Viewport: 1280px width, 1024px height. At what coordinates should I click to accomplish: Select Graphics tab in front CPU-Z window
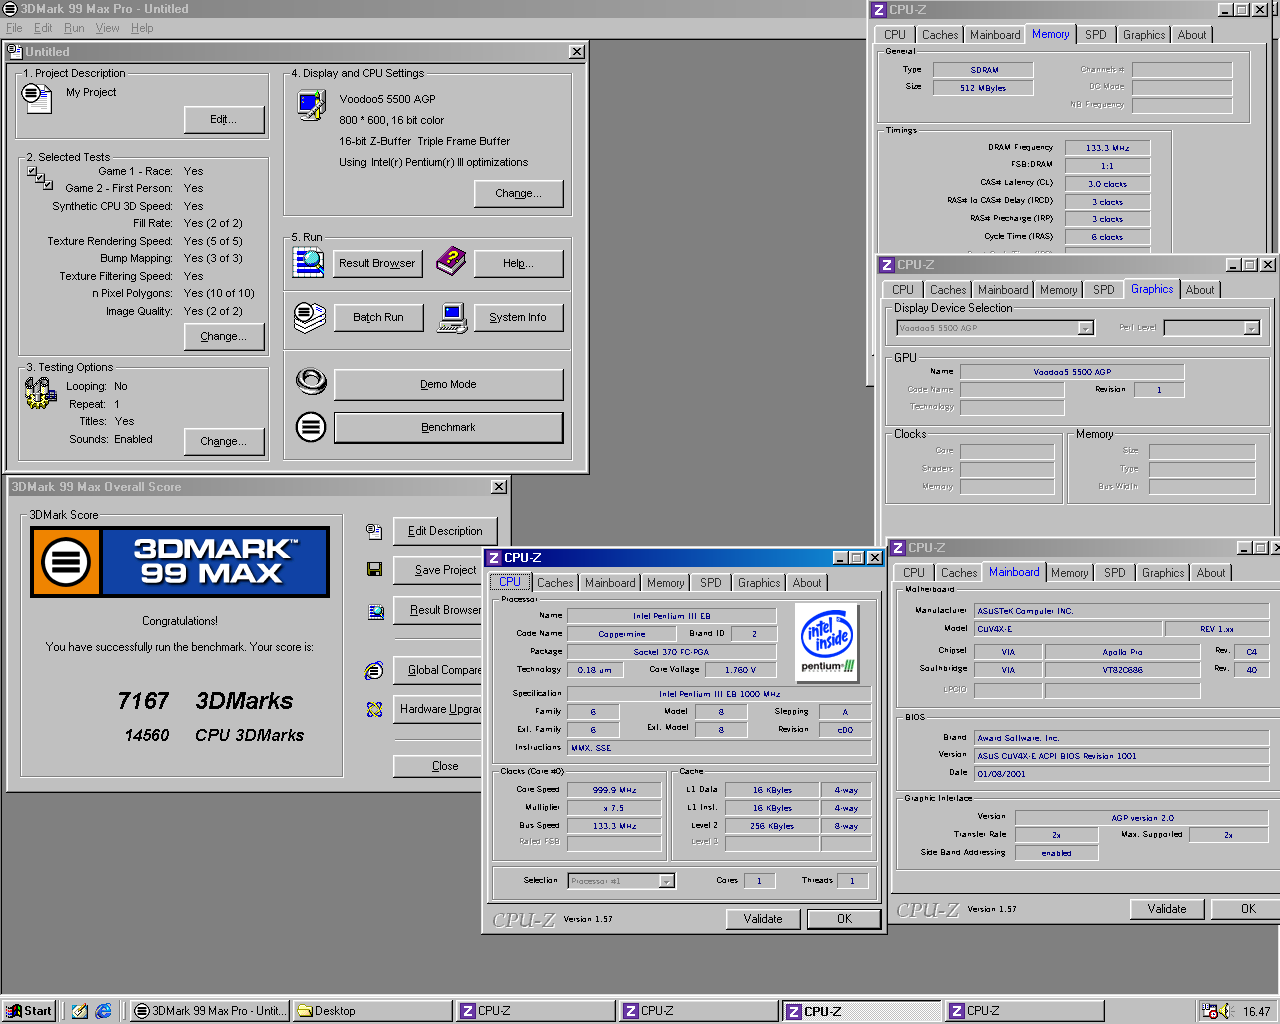pyautogui.click(x=759, y=583)
